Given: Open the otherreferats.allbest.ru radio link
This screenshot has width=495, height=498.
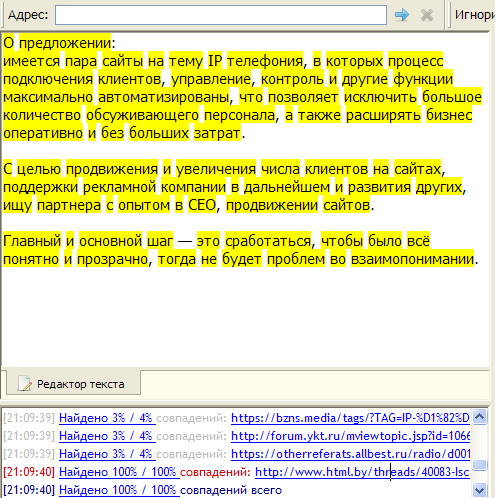Looking at the screenshot, I should click(350, 454).
